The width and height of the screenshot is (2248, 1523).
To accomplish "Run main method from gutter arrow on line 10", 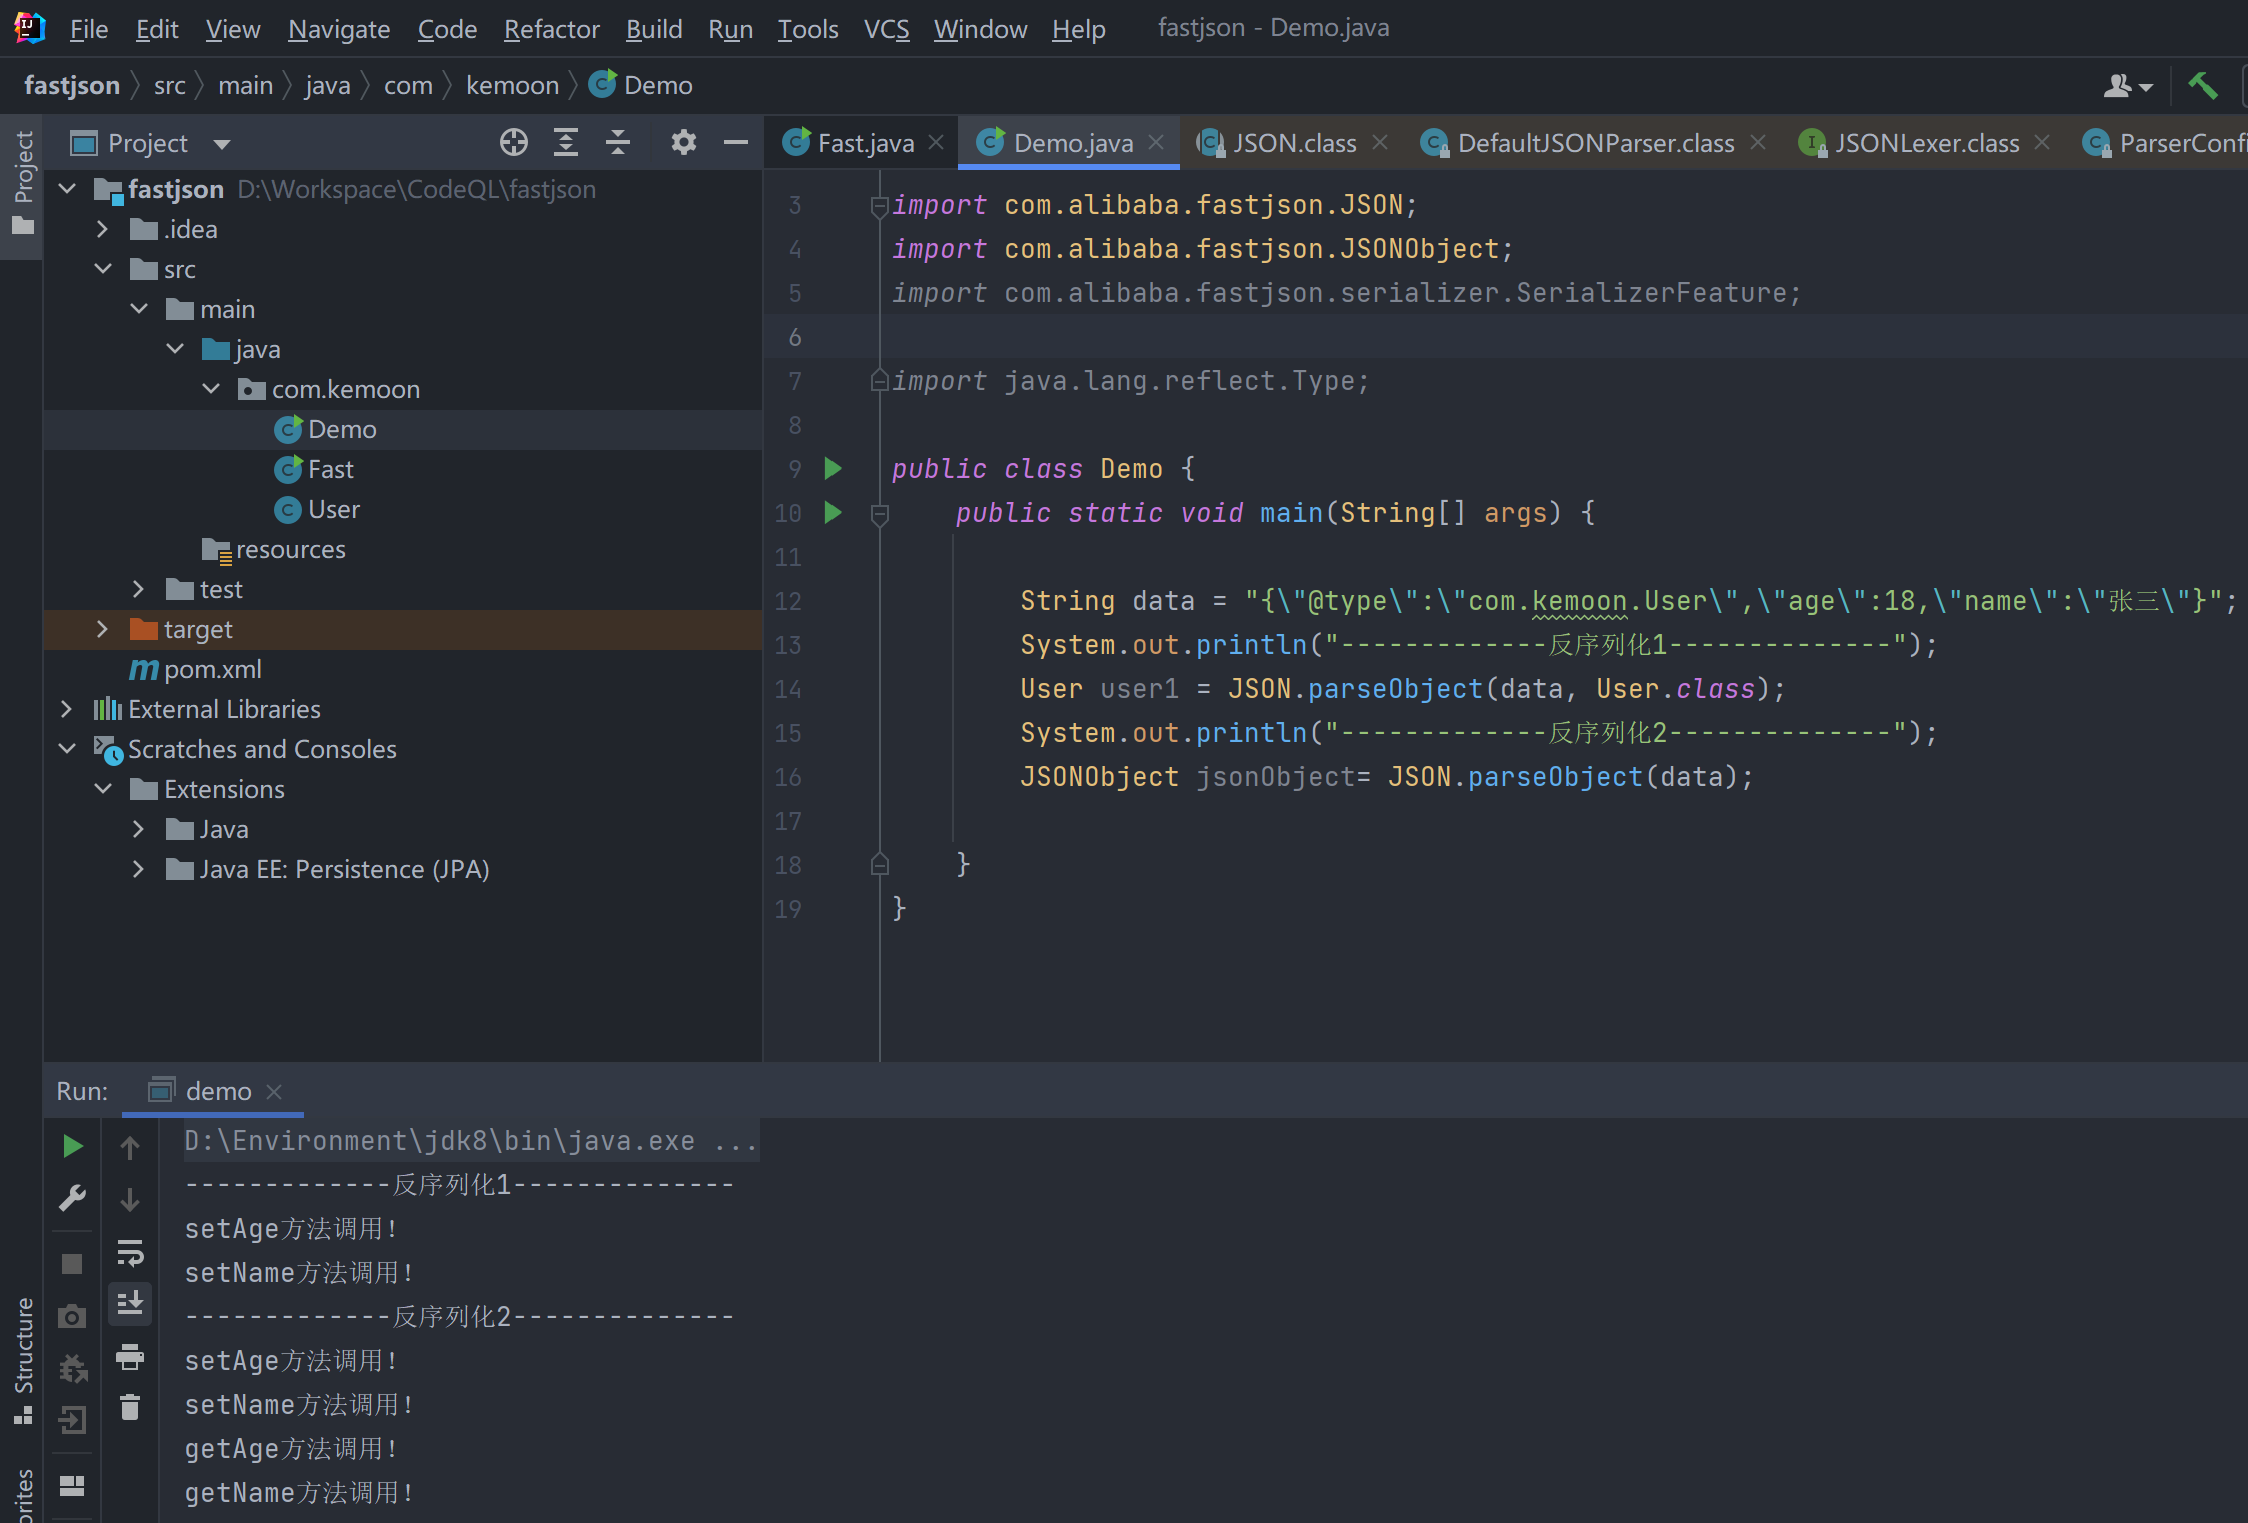I will [833, 512].
